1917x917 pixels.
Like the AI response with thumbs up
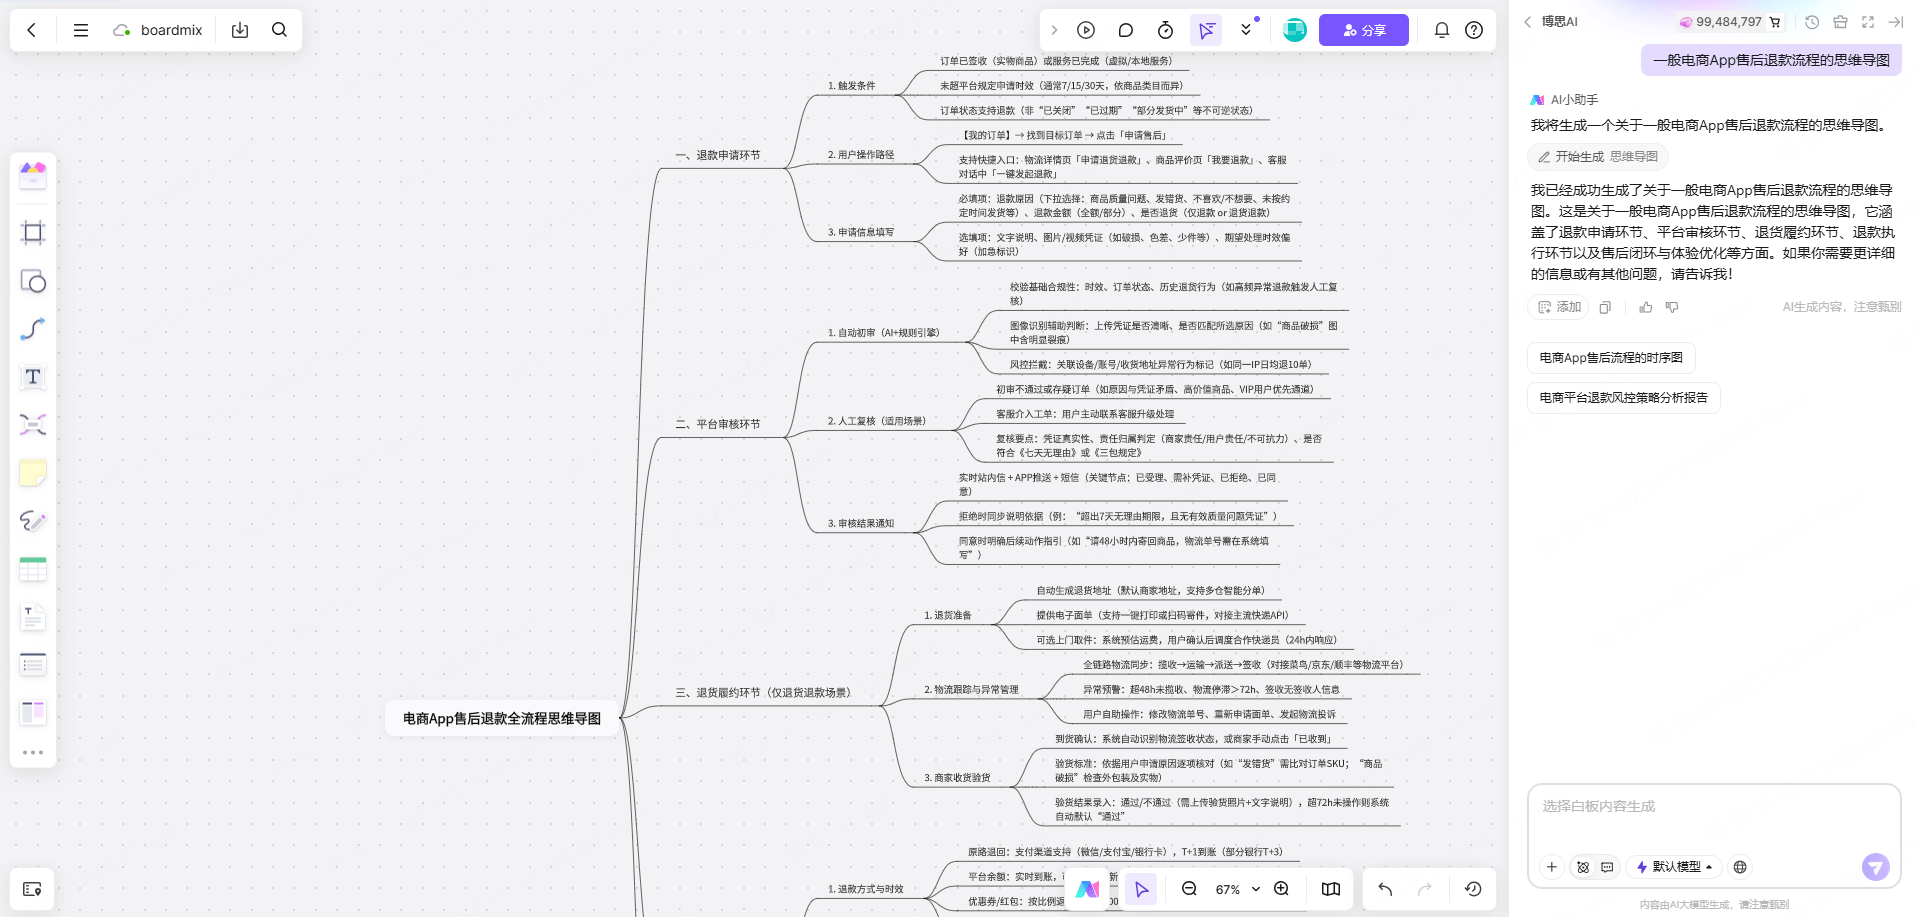pyautogui.click(x=1645, y=307)
